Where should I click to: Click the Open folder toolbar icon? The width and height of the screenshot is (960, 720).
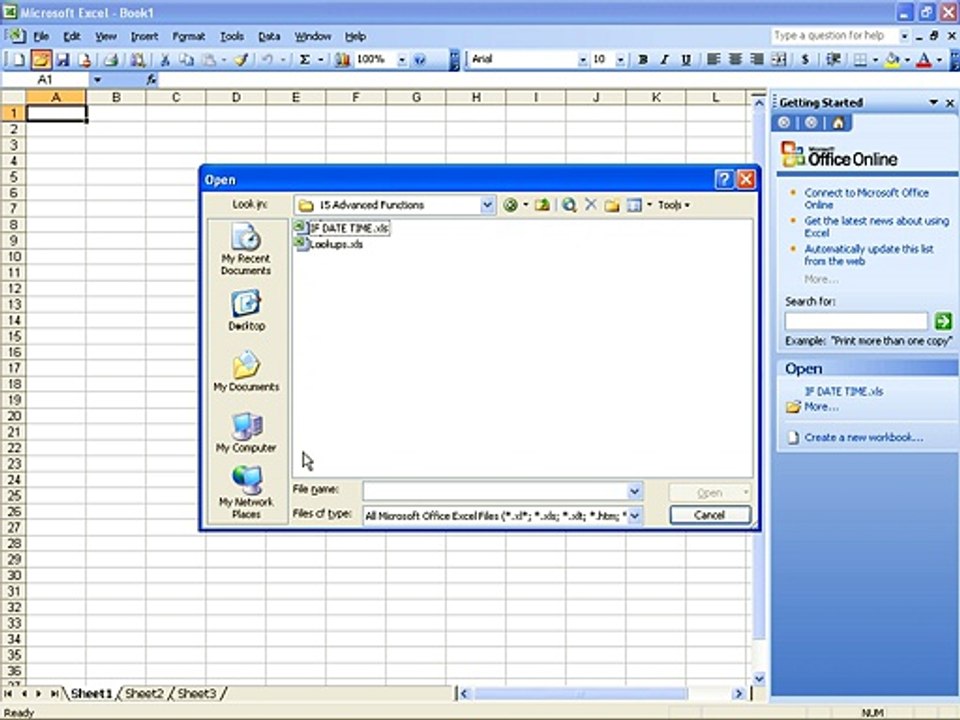41,59
